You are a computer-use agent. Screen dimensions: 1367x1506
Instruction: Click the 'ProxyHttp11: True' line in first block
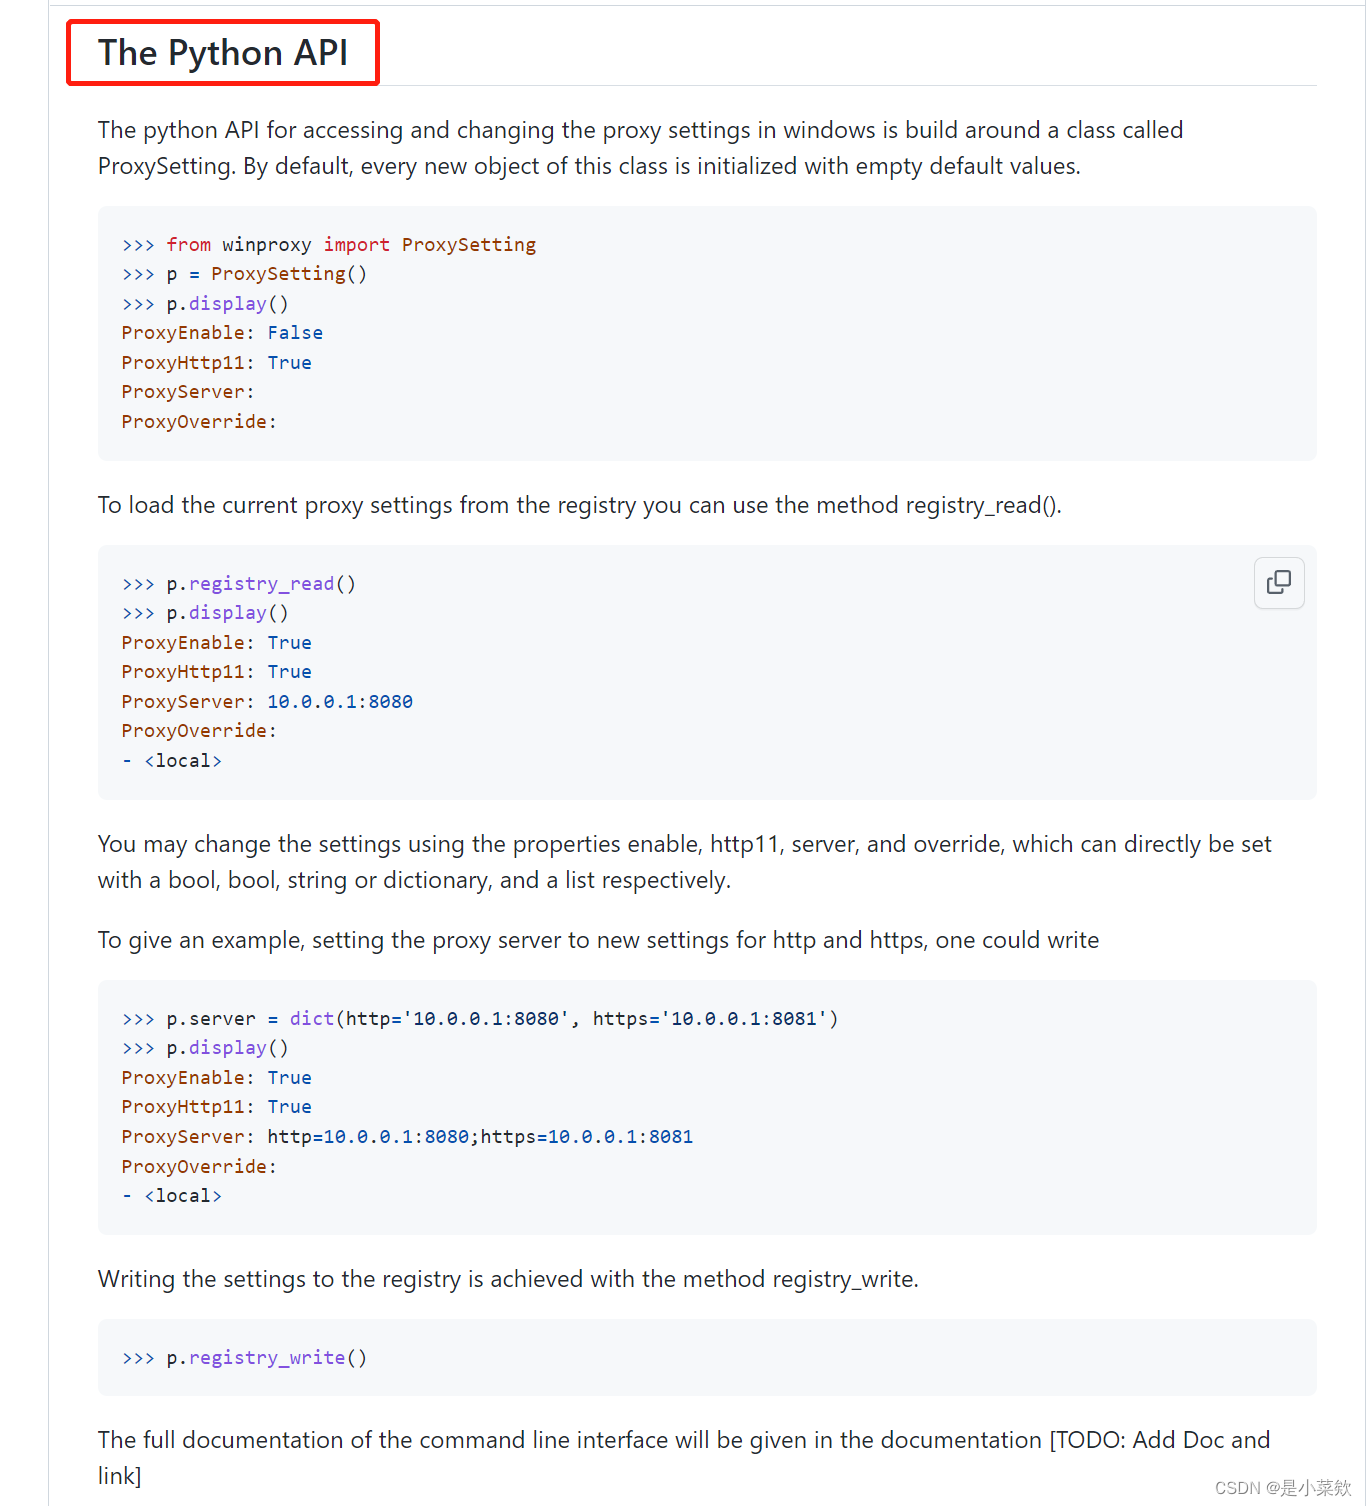[217, 363]
